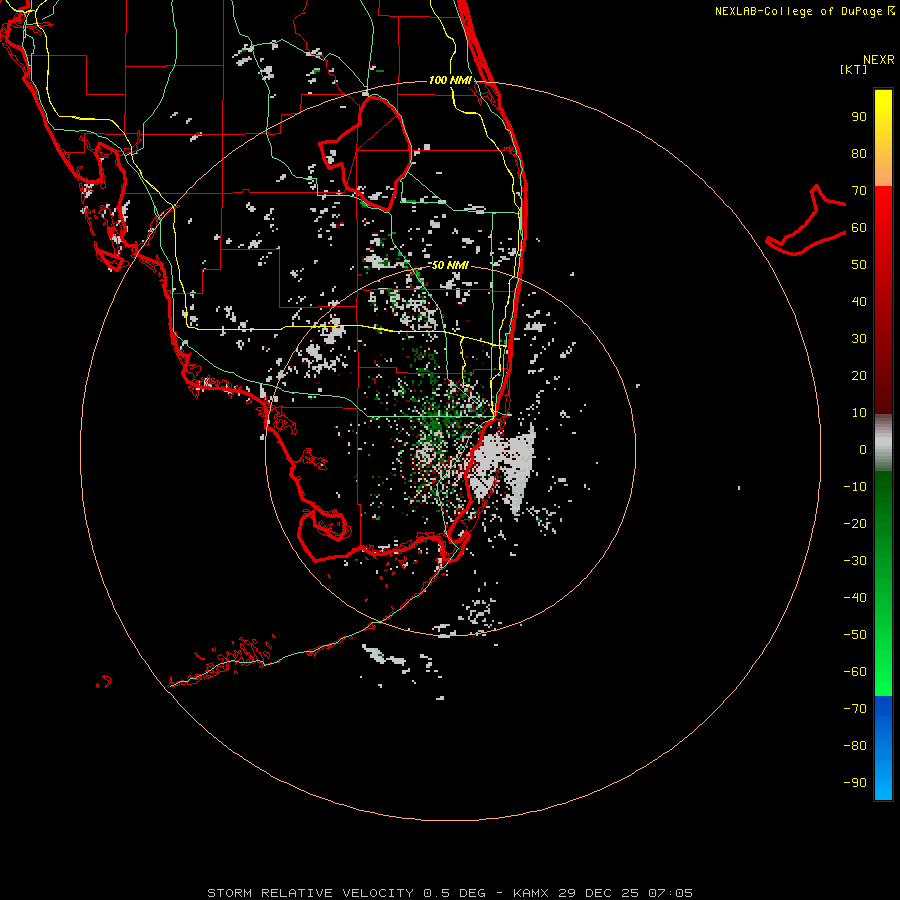Click the 100 NMI range ring label
Screen dimensions: 900x900
(x=450, y=80)
